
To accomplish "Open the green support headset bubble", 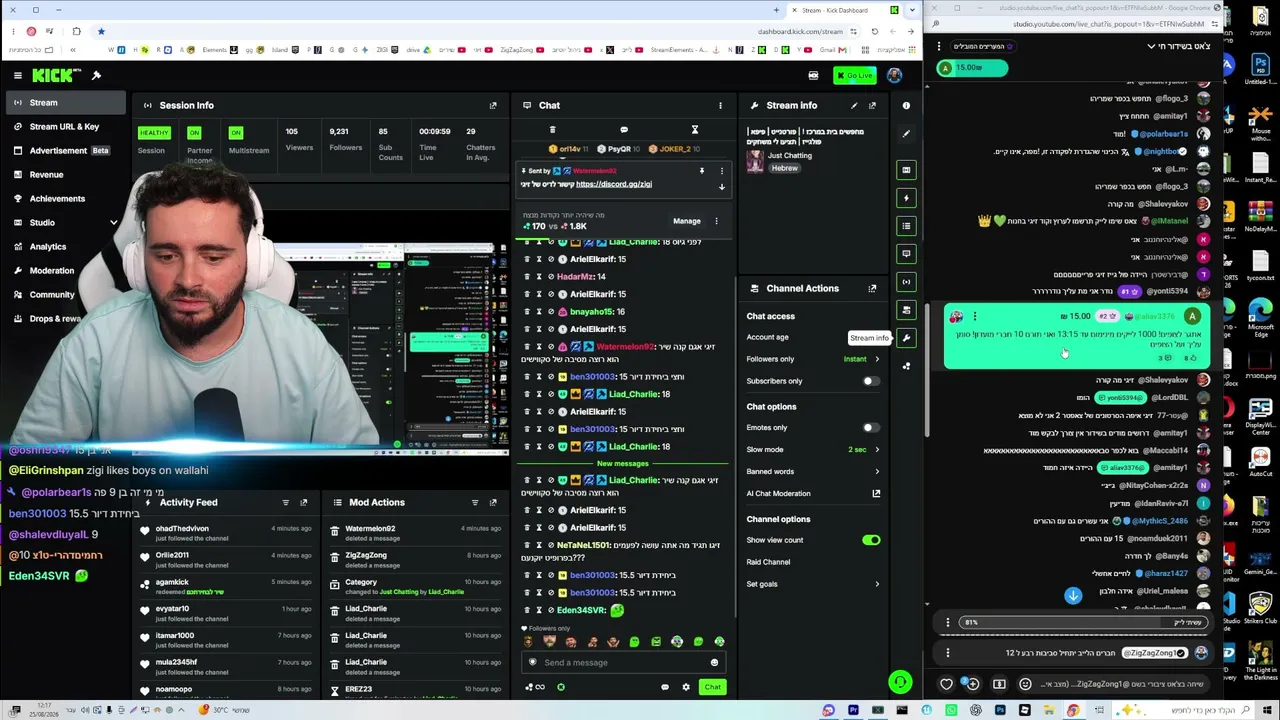I will (900, 682).
